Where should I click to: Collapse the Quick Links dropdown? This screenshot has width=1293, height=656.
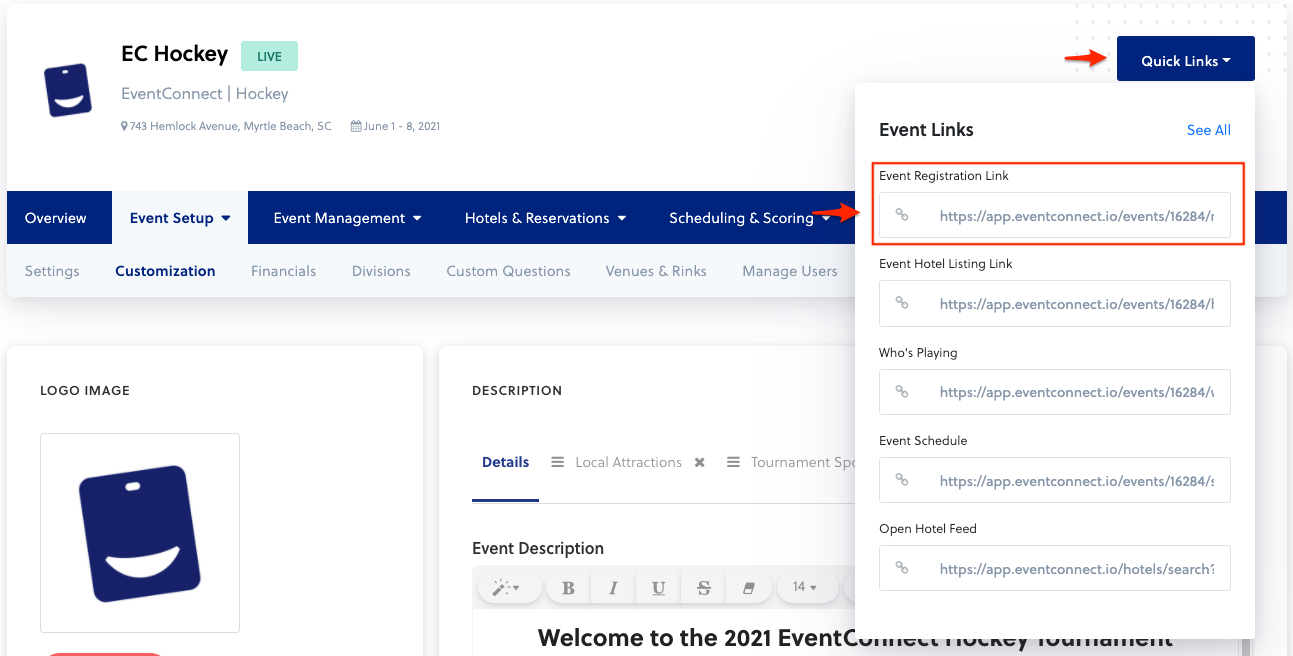point(1185,61)
